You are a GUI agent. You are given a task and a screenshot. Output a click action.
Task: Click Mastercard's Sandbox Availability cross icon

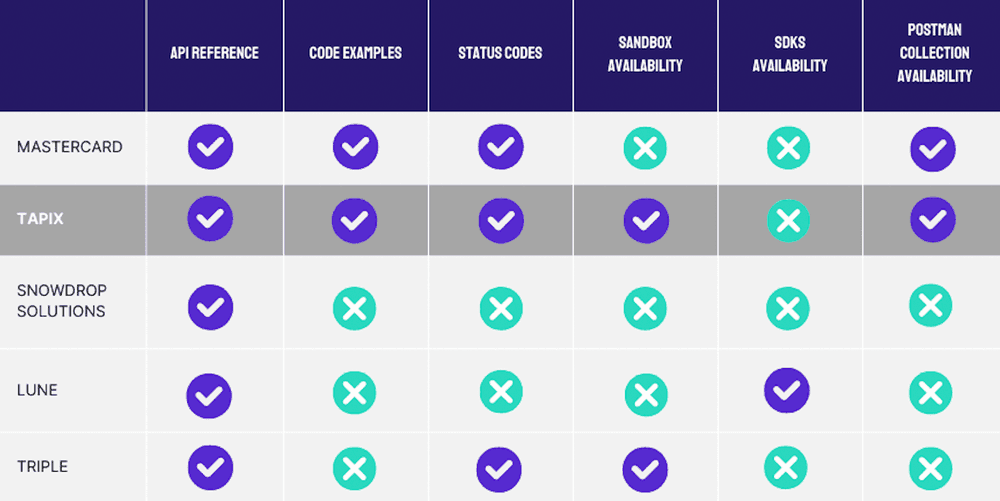coord(645,149)
